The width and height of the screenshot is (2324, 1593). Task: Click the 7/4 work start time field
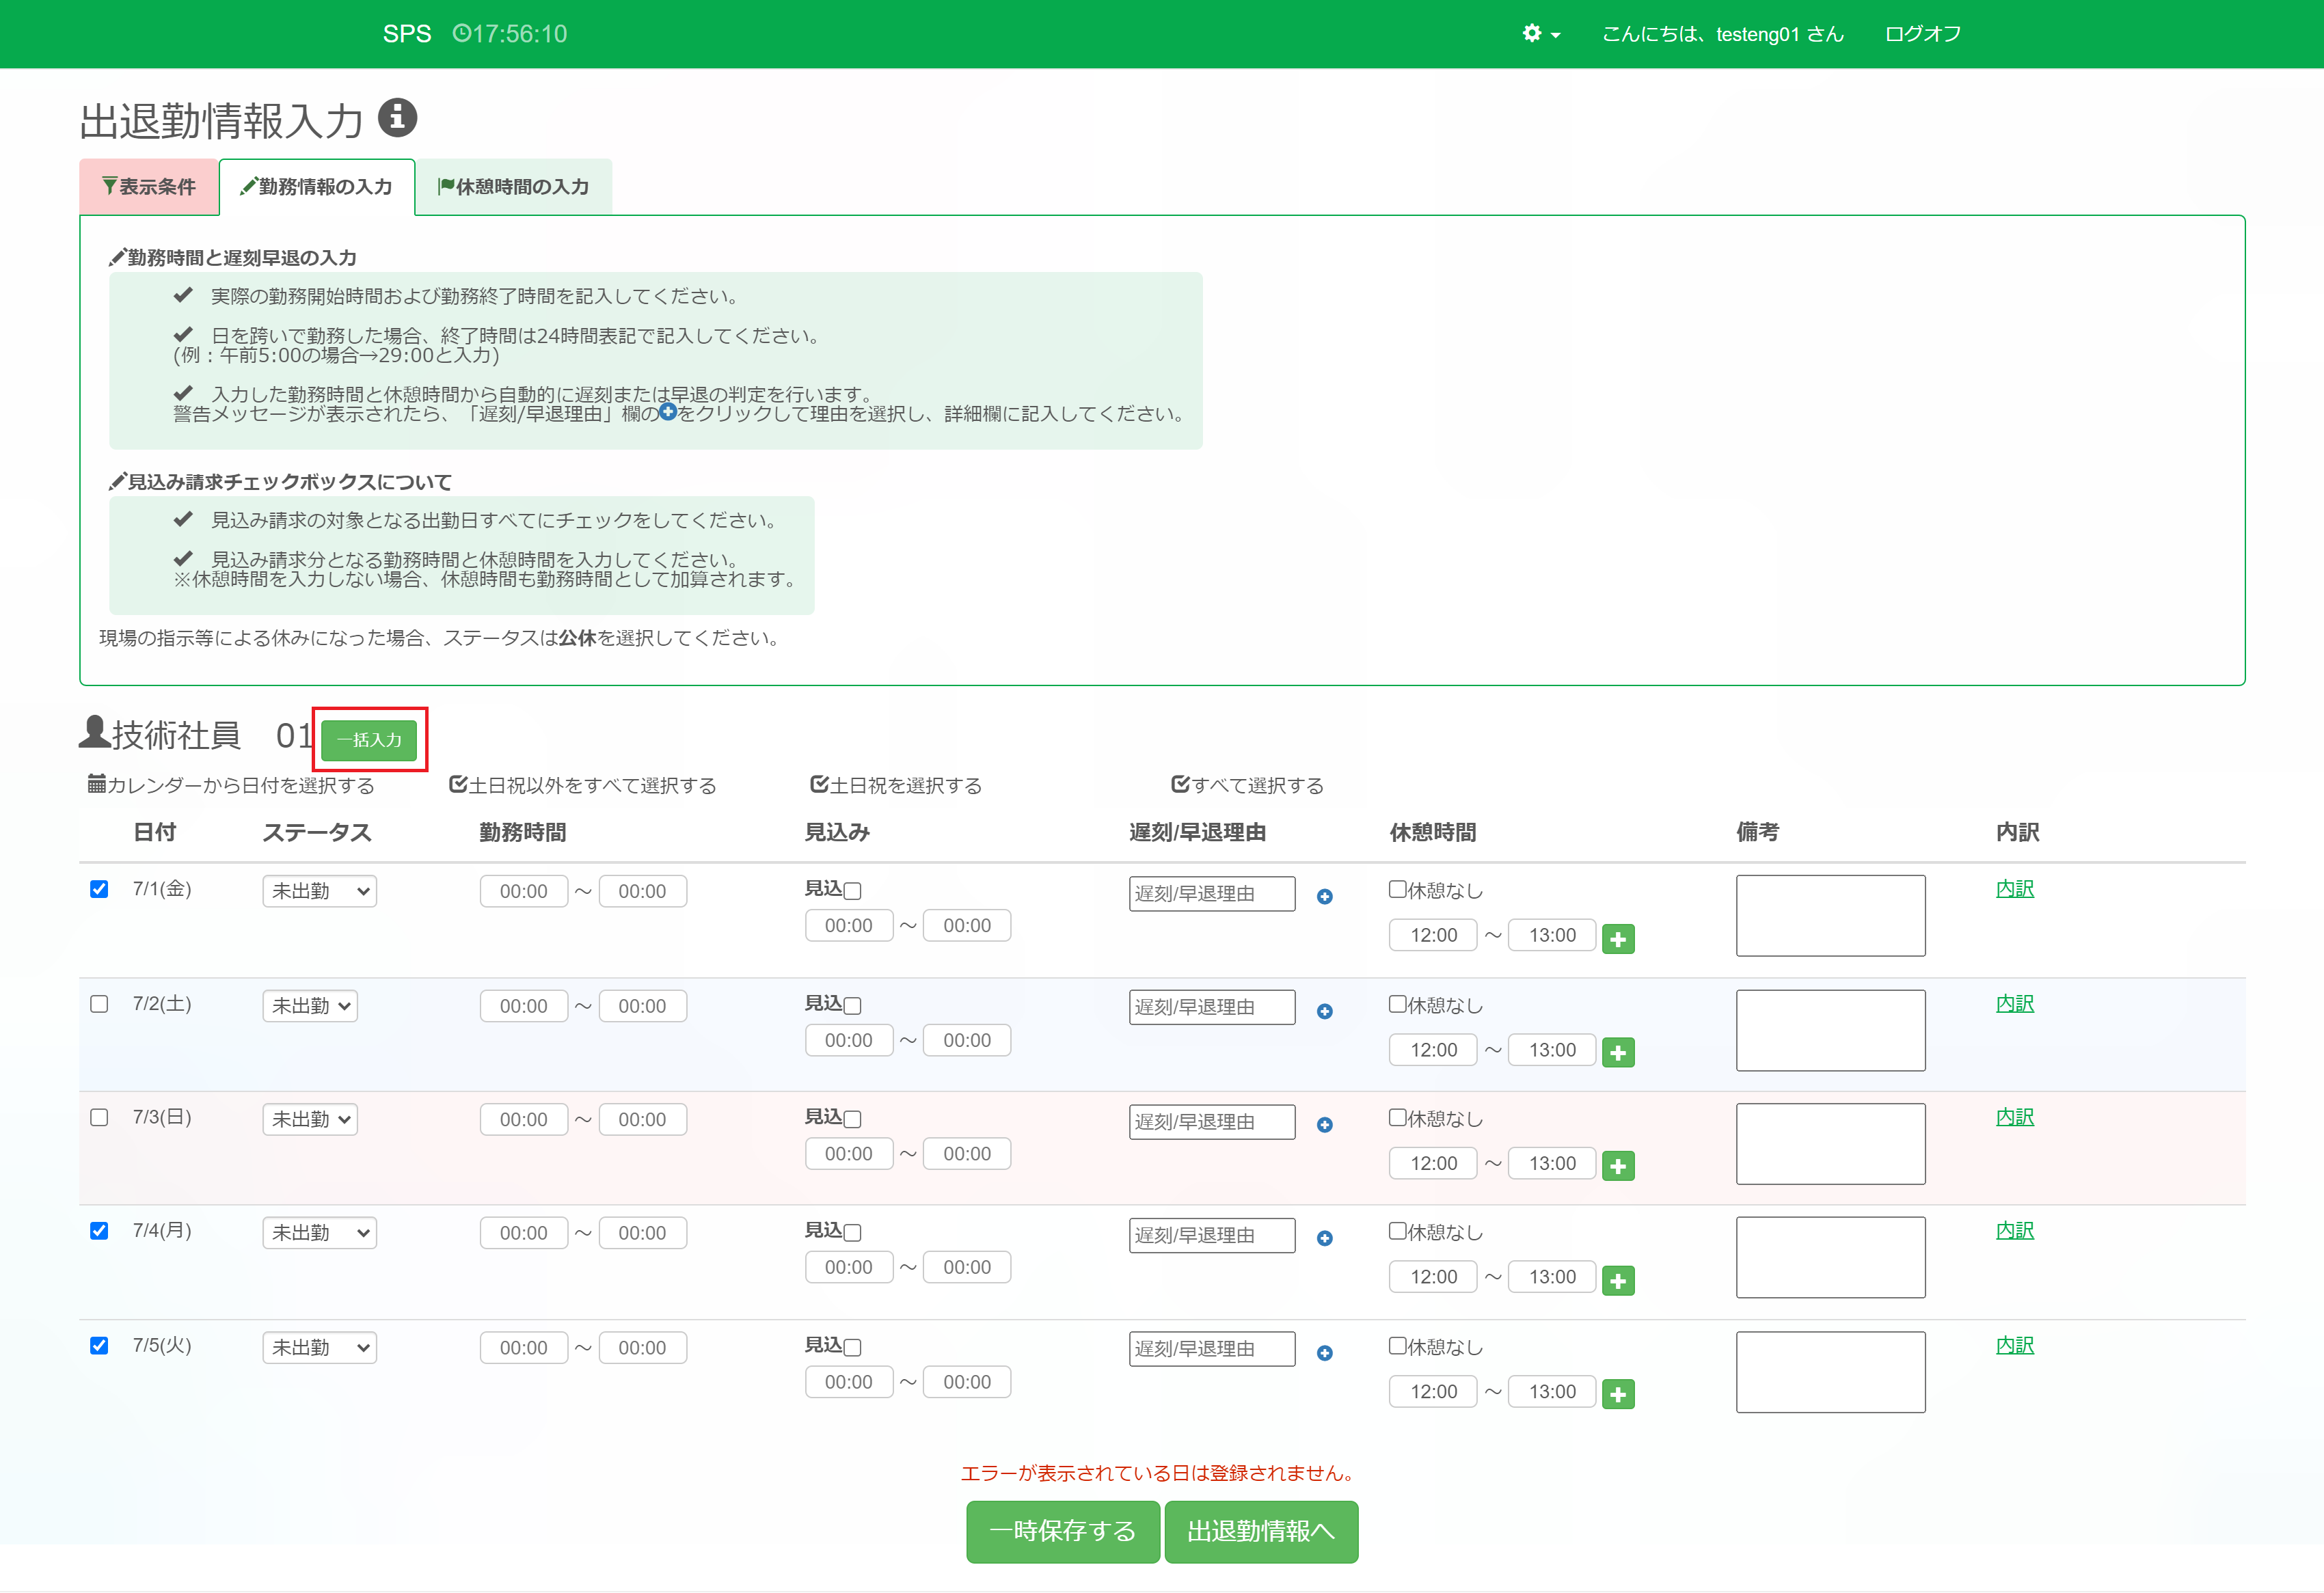pos(523,1233)
